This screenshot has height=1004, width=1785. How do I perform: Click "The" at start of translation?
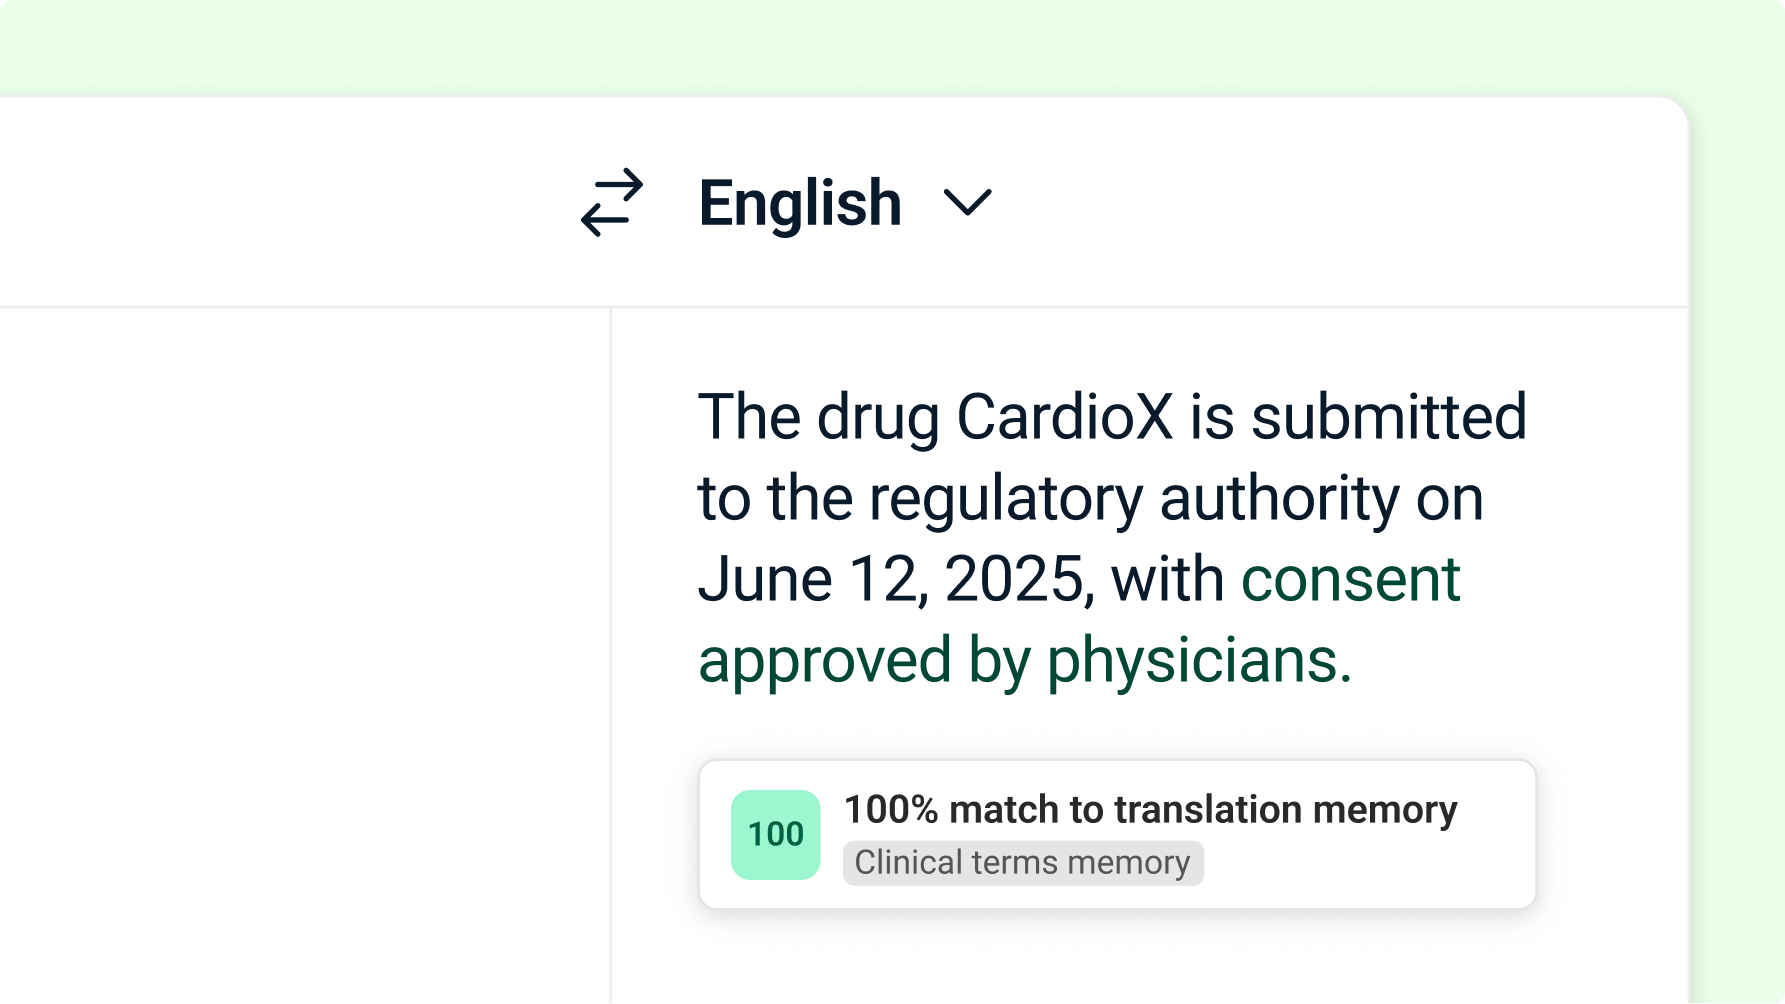pyautogui.click(x=749, y=417)
